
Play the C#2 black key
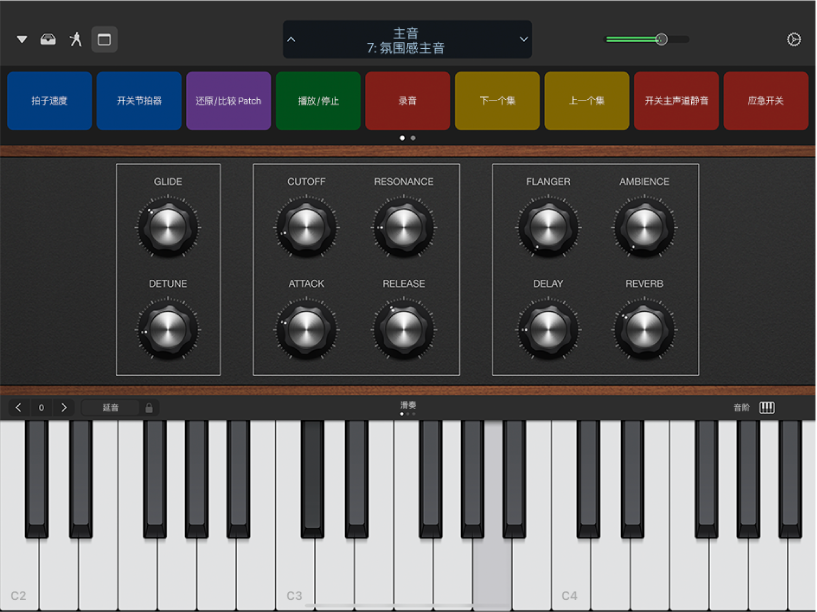pos(36,479)
